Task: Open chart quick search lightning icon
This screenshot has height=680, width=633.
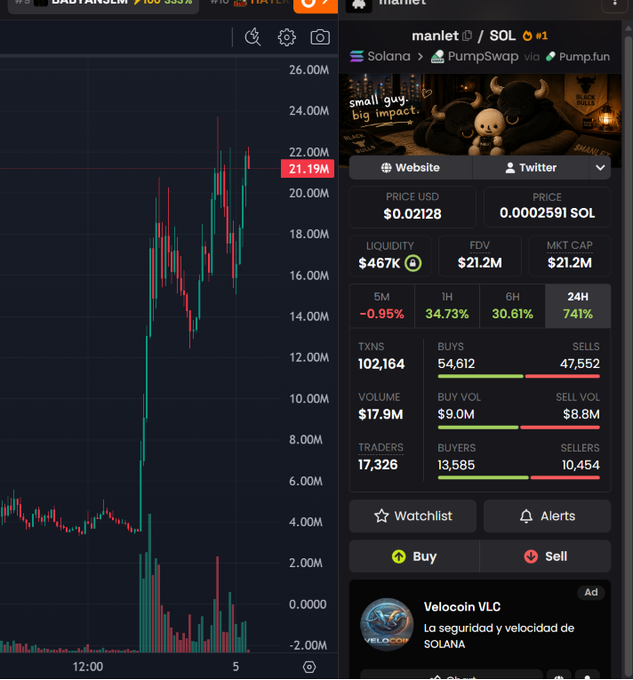Action: [x=253, y=37]
